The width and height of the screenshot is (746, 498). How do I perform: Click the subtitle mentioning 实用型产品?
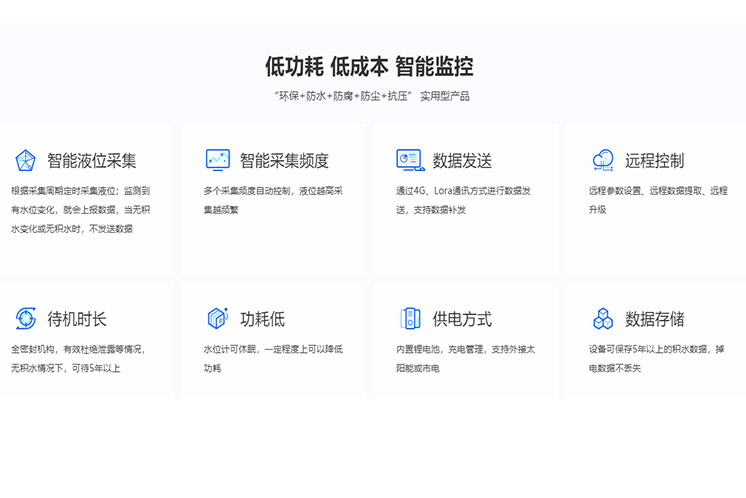[371, 97]
